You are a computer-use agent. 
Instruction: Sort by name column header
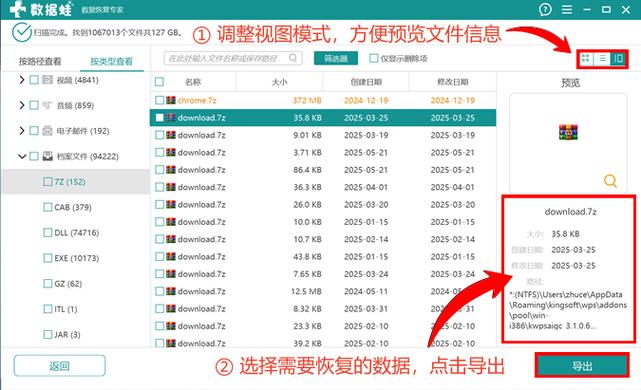click(193, 82)
